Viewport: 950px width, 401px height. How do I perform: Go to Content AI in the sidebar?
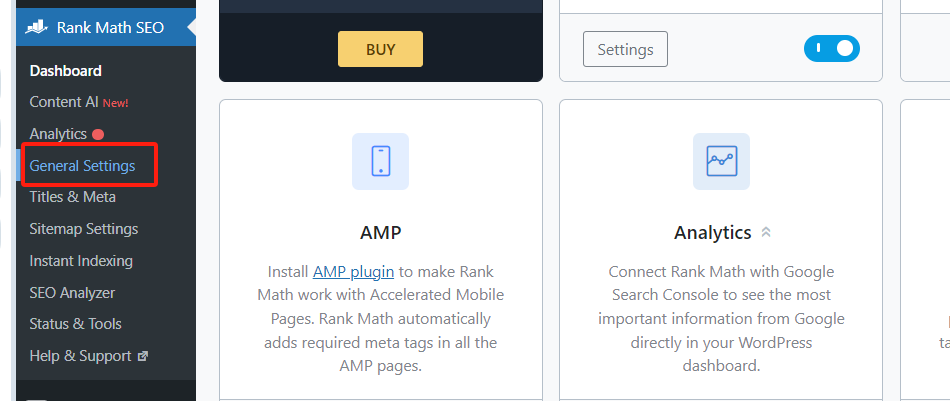click(63, 102)
